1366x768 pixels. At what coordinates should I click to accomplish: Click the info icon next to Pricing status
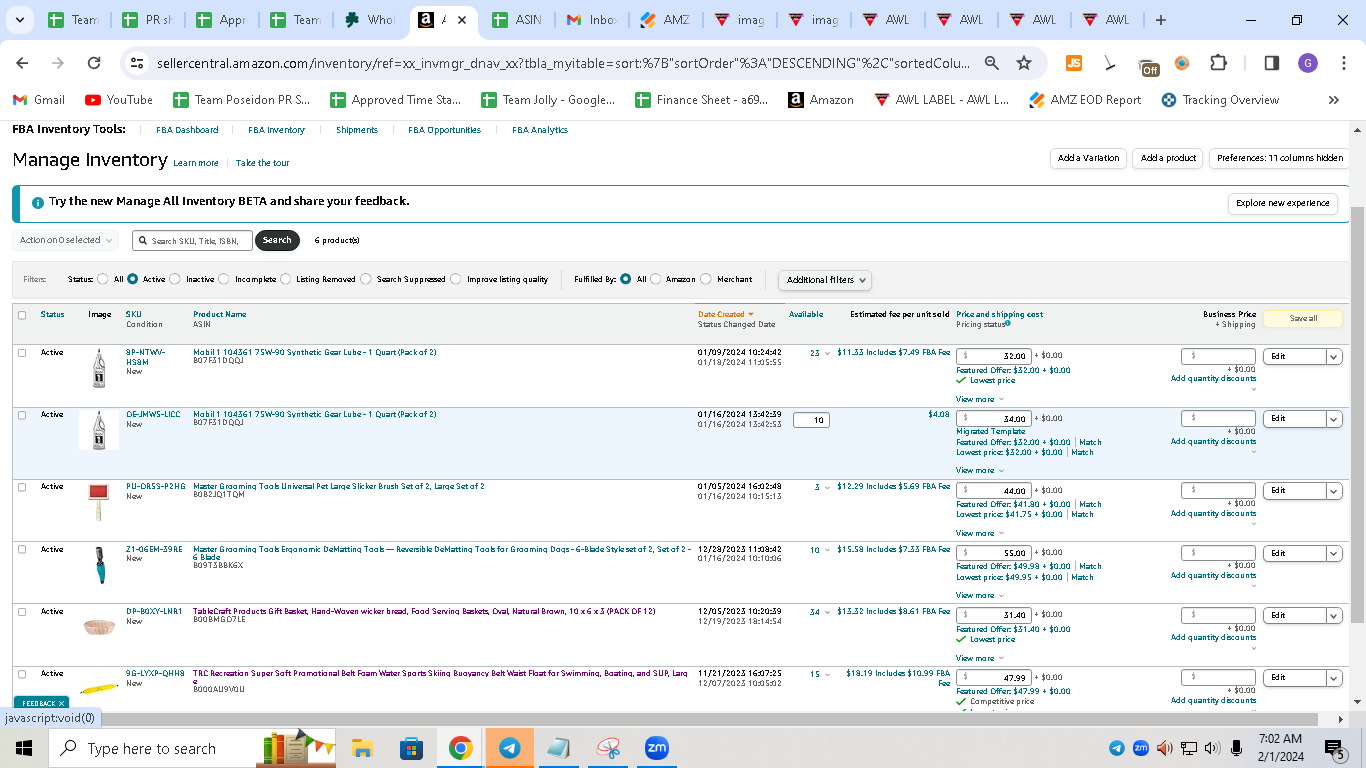[1007, 324]
